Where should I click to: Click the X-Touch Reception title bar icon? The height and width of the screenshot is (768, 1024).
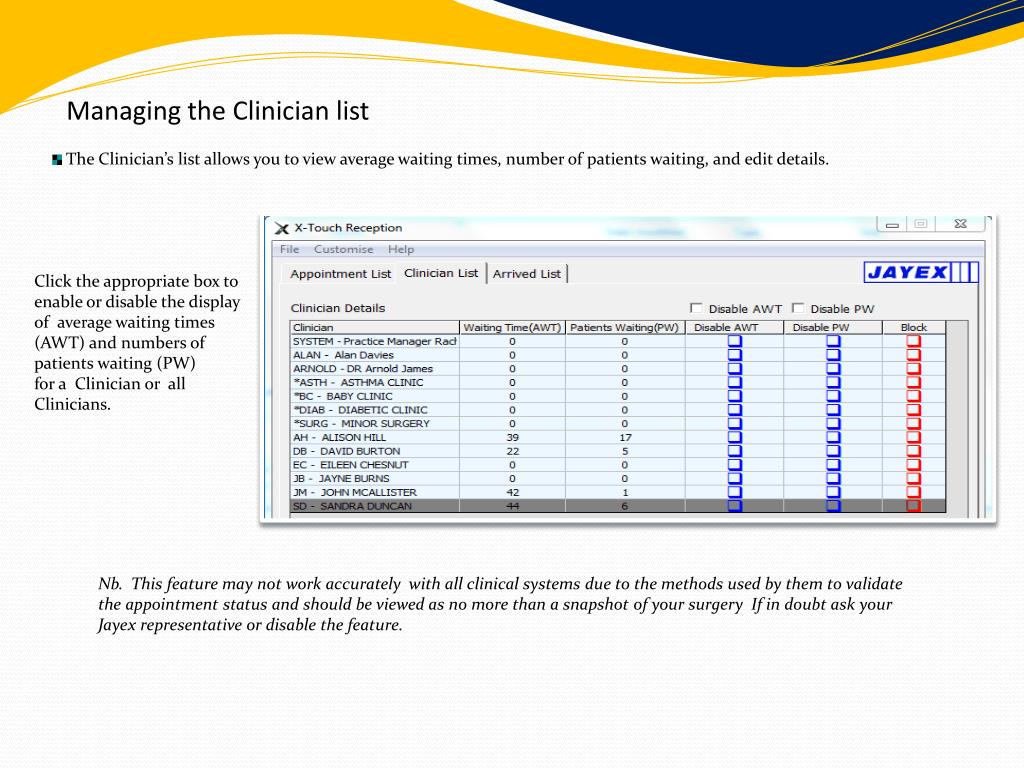tap(281, 228)
